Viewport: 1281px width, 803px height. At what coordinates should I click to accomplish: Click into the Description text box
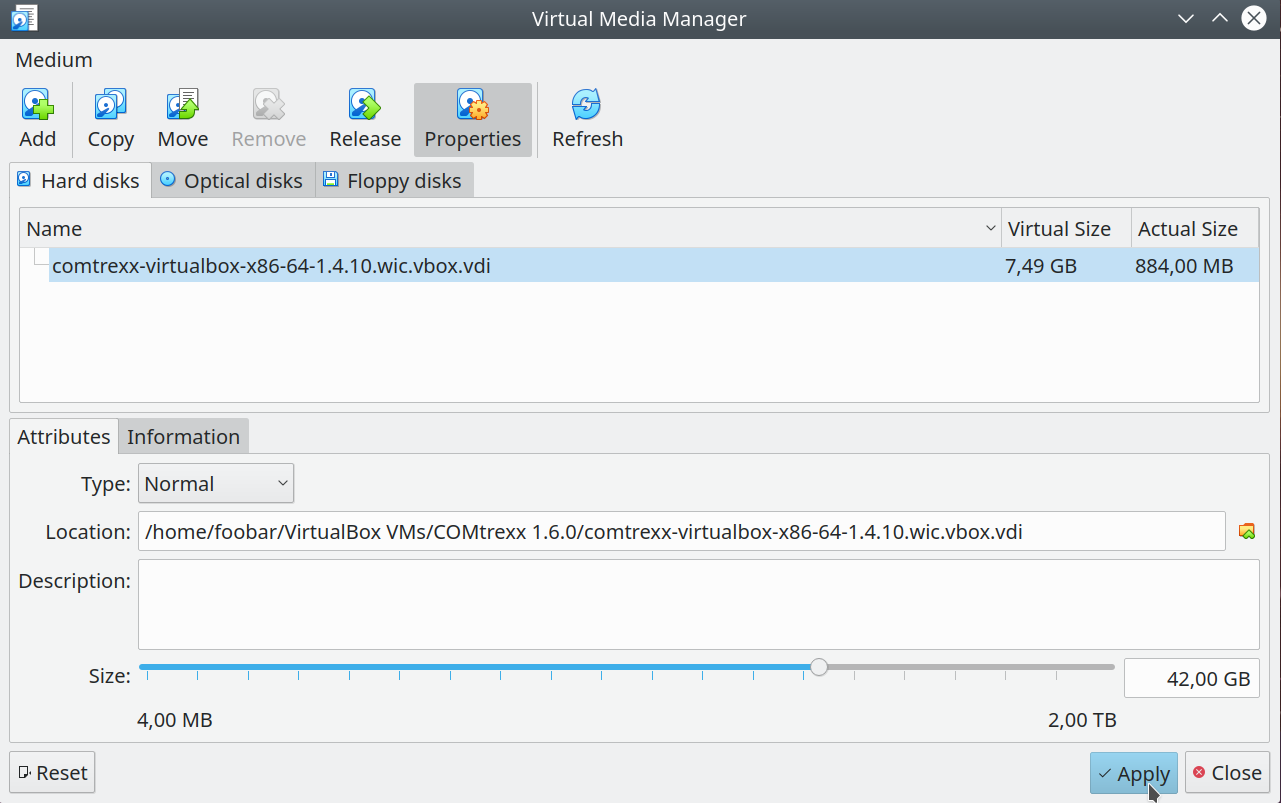coord(698,604)
